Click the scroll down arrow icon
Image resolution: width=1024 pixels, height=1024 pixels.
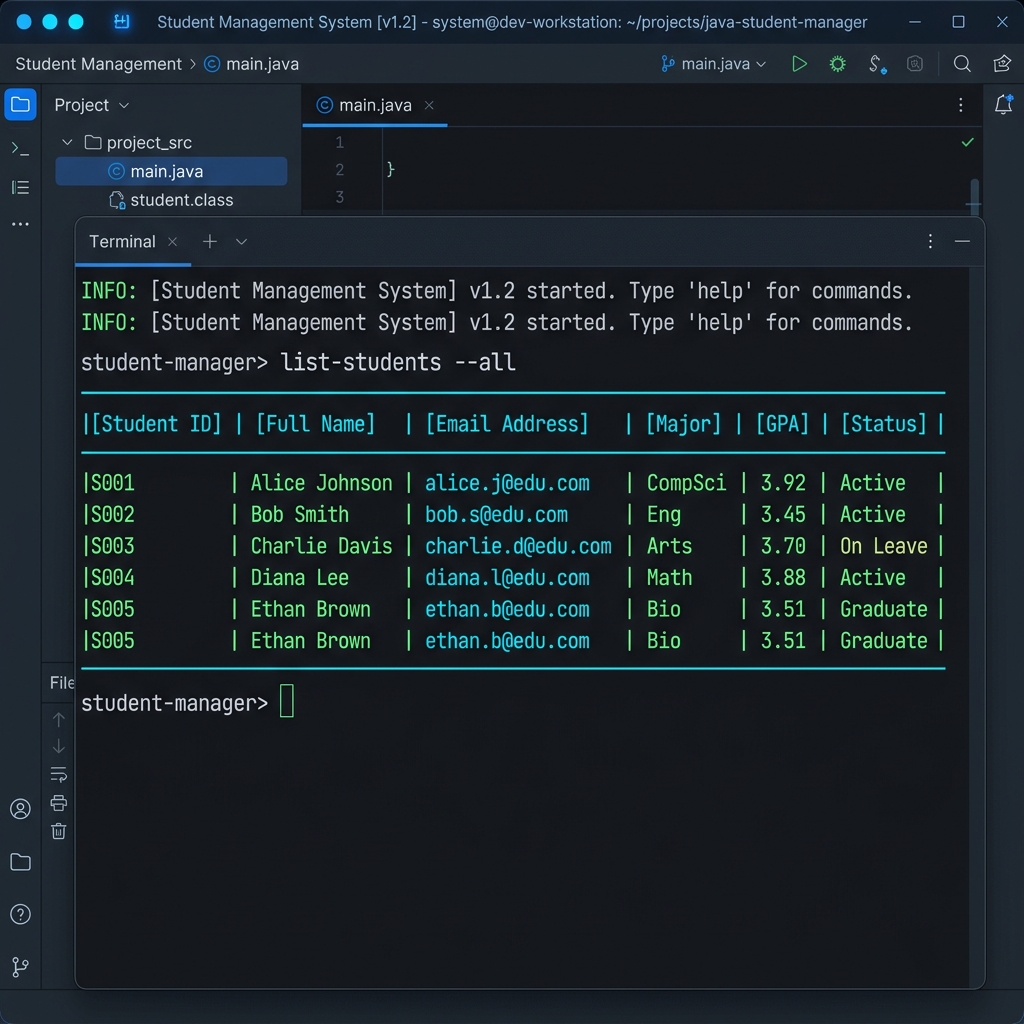(59, 746)
